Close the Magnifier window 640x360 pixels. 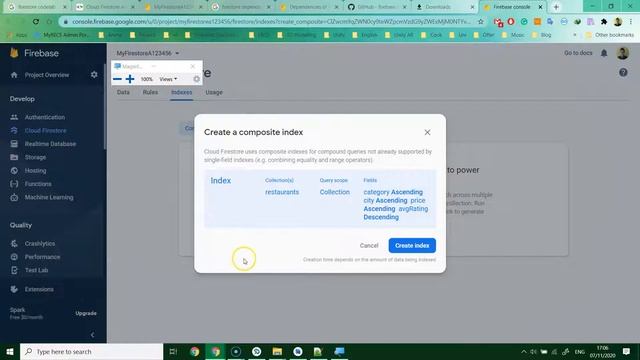point(193,66)
